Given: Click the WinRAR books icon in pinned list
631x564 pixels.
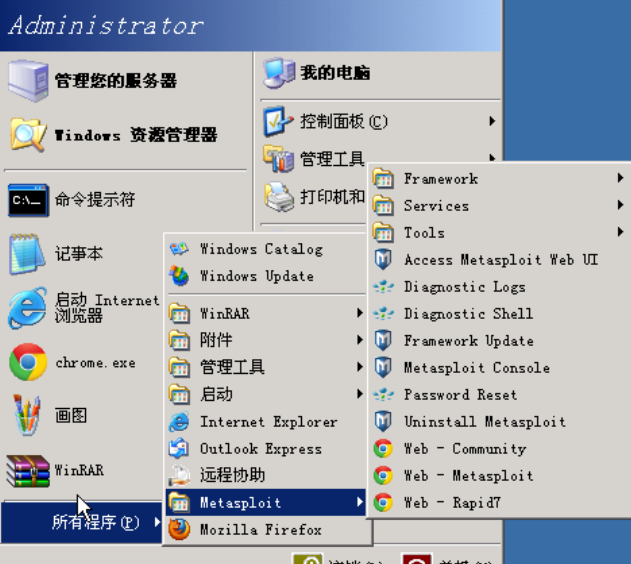Looking at the screenshot, I should pos(28,470).
